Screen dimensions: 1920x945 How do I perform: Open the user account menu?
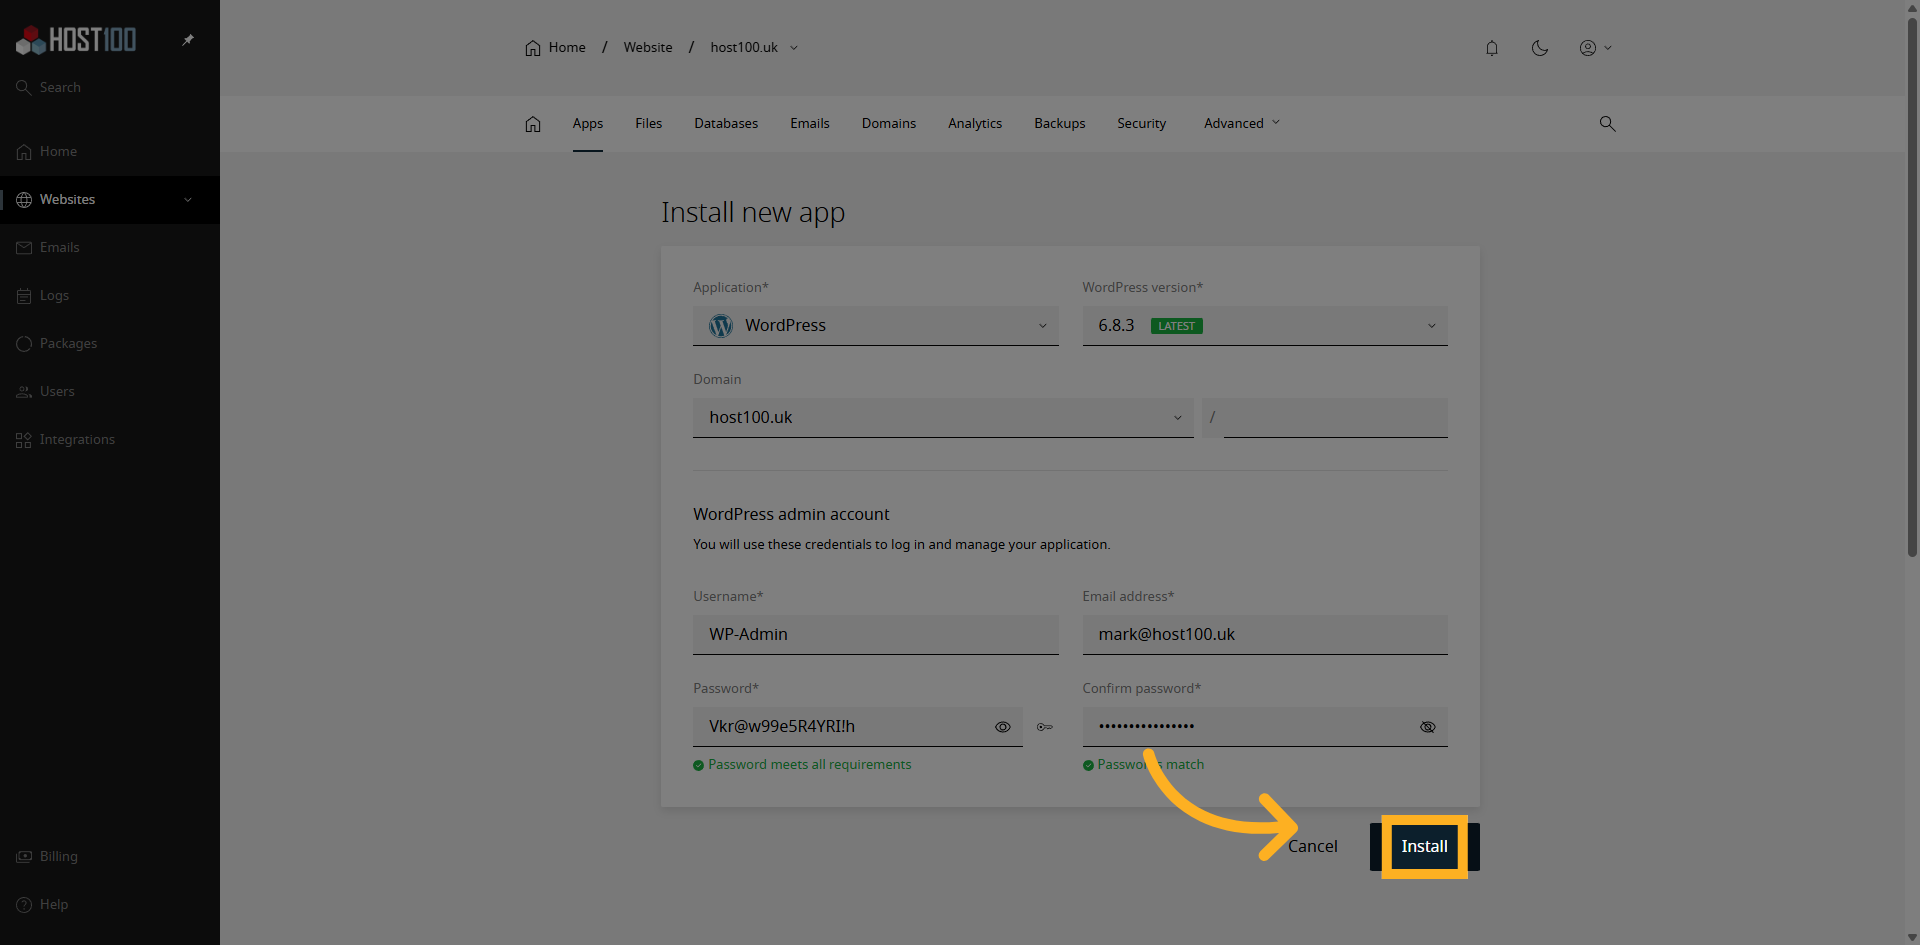pos(1595,48)
